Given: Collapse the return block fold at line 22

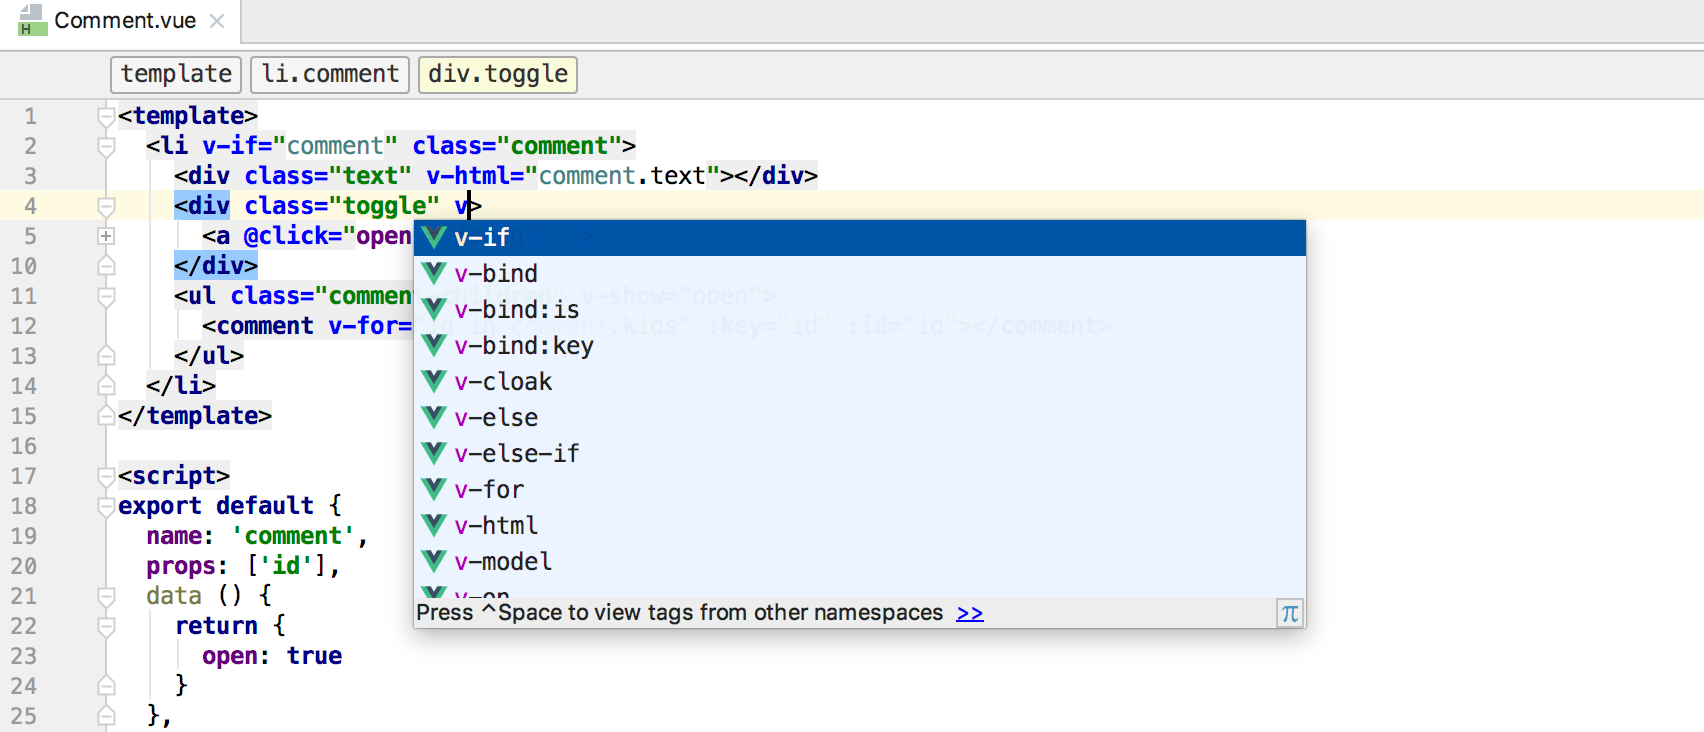Looking at the screenshot, I should pyautogui.click(x=106, y=627).
